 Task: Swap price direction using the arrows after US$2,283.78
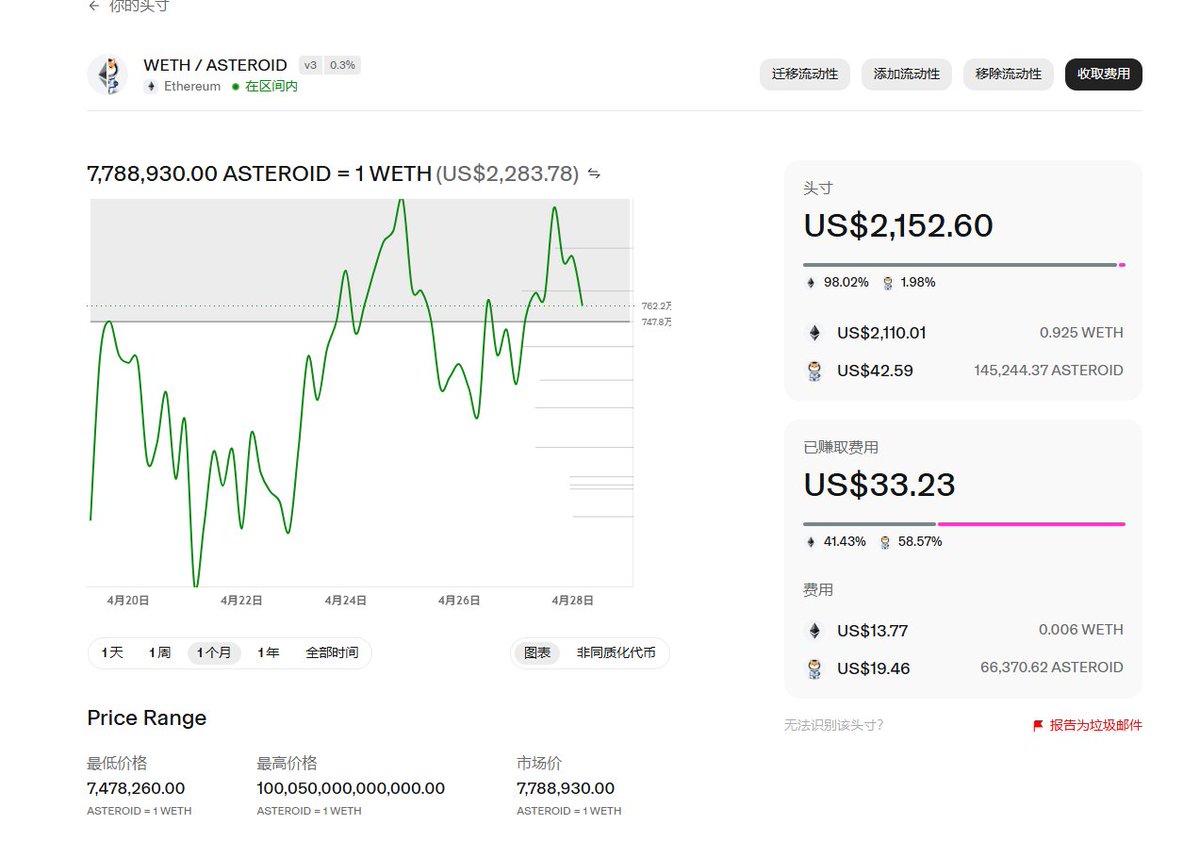click(594, 174)
